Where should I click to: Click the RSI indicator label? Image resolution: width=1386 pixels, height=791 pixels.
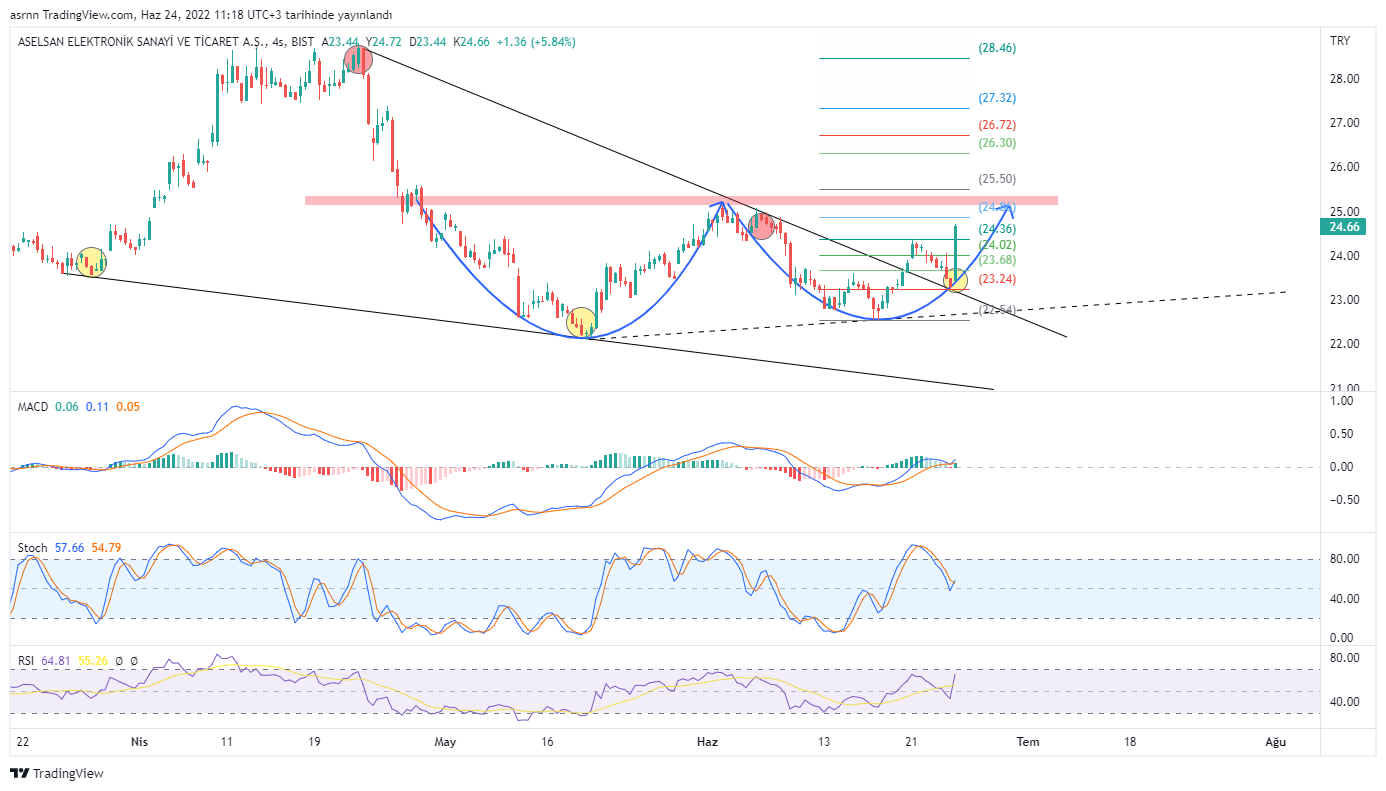pos(27,661)
